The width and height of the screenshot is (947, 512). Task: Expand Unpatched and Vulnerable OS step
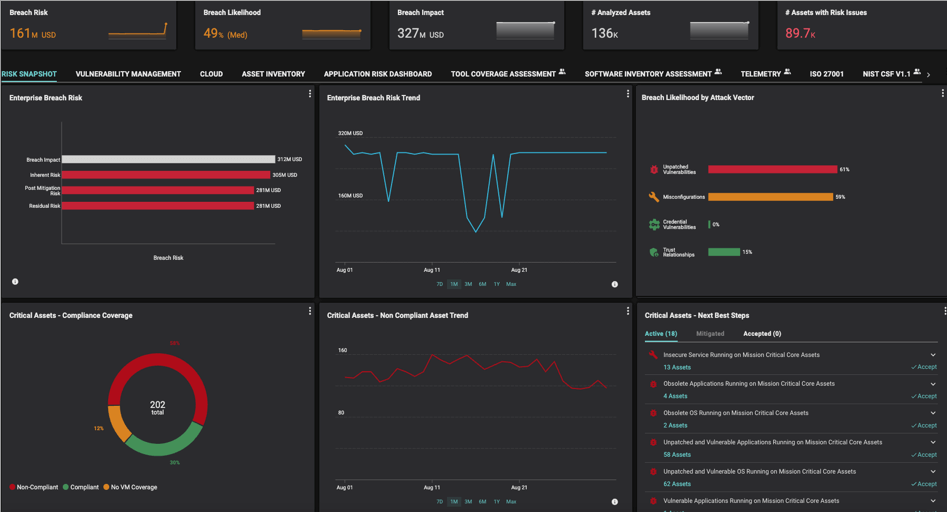[933, 472]
